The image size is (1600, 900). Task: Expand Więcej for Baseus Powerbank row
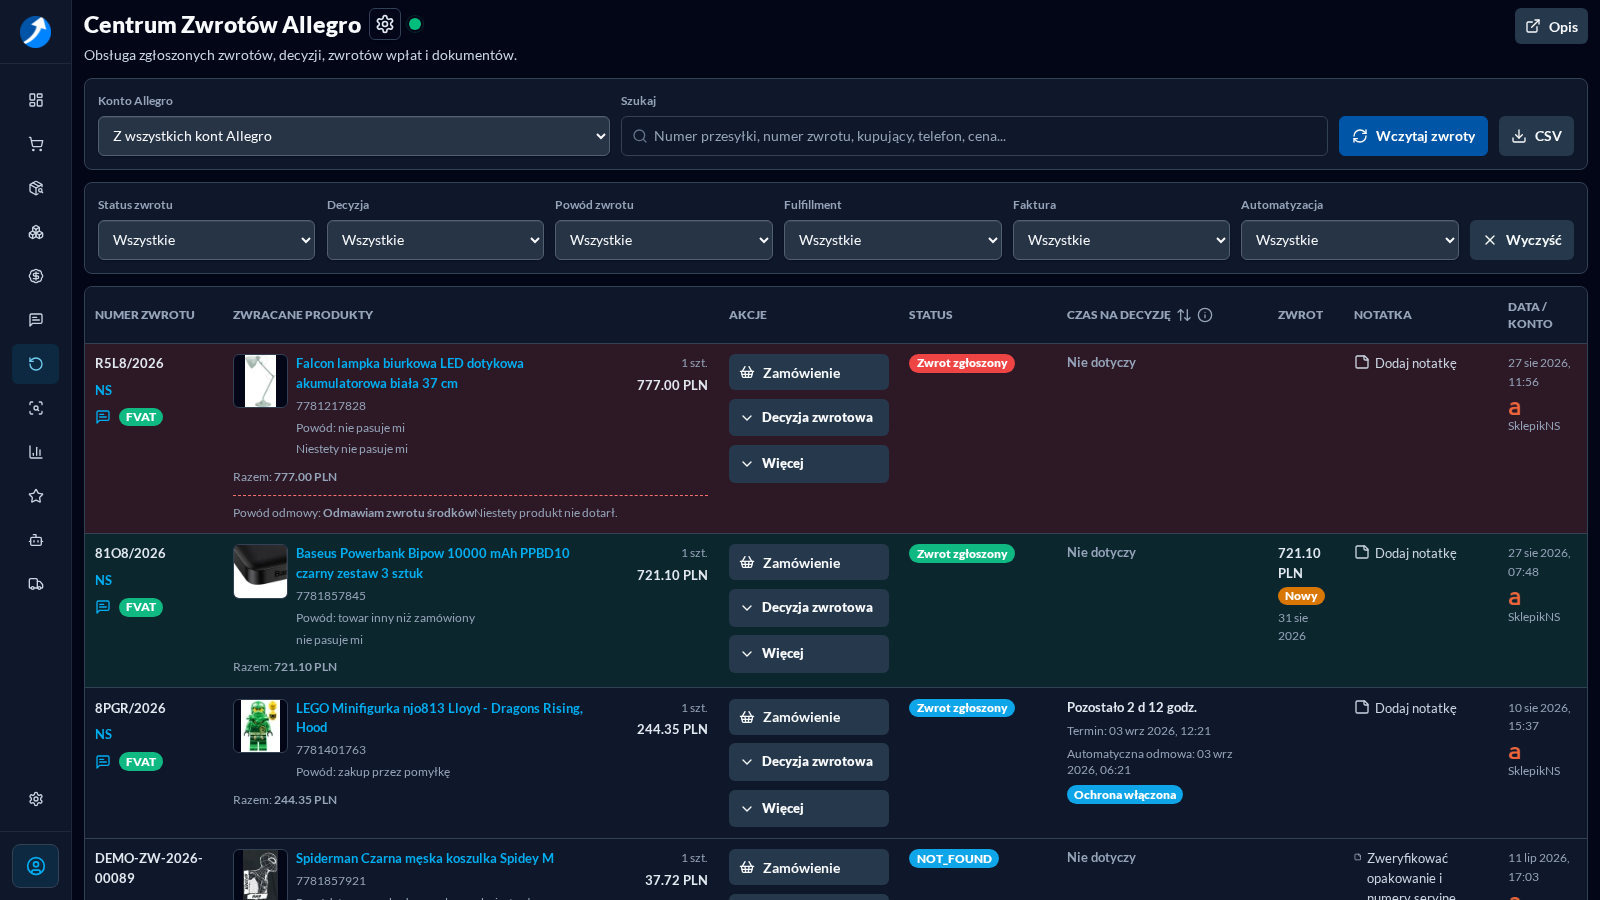tap(809, 654)
